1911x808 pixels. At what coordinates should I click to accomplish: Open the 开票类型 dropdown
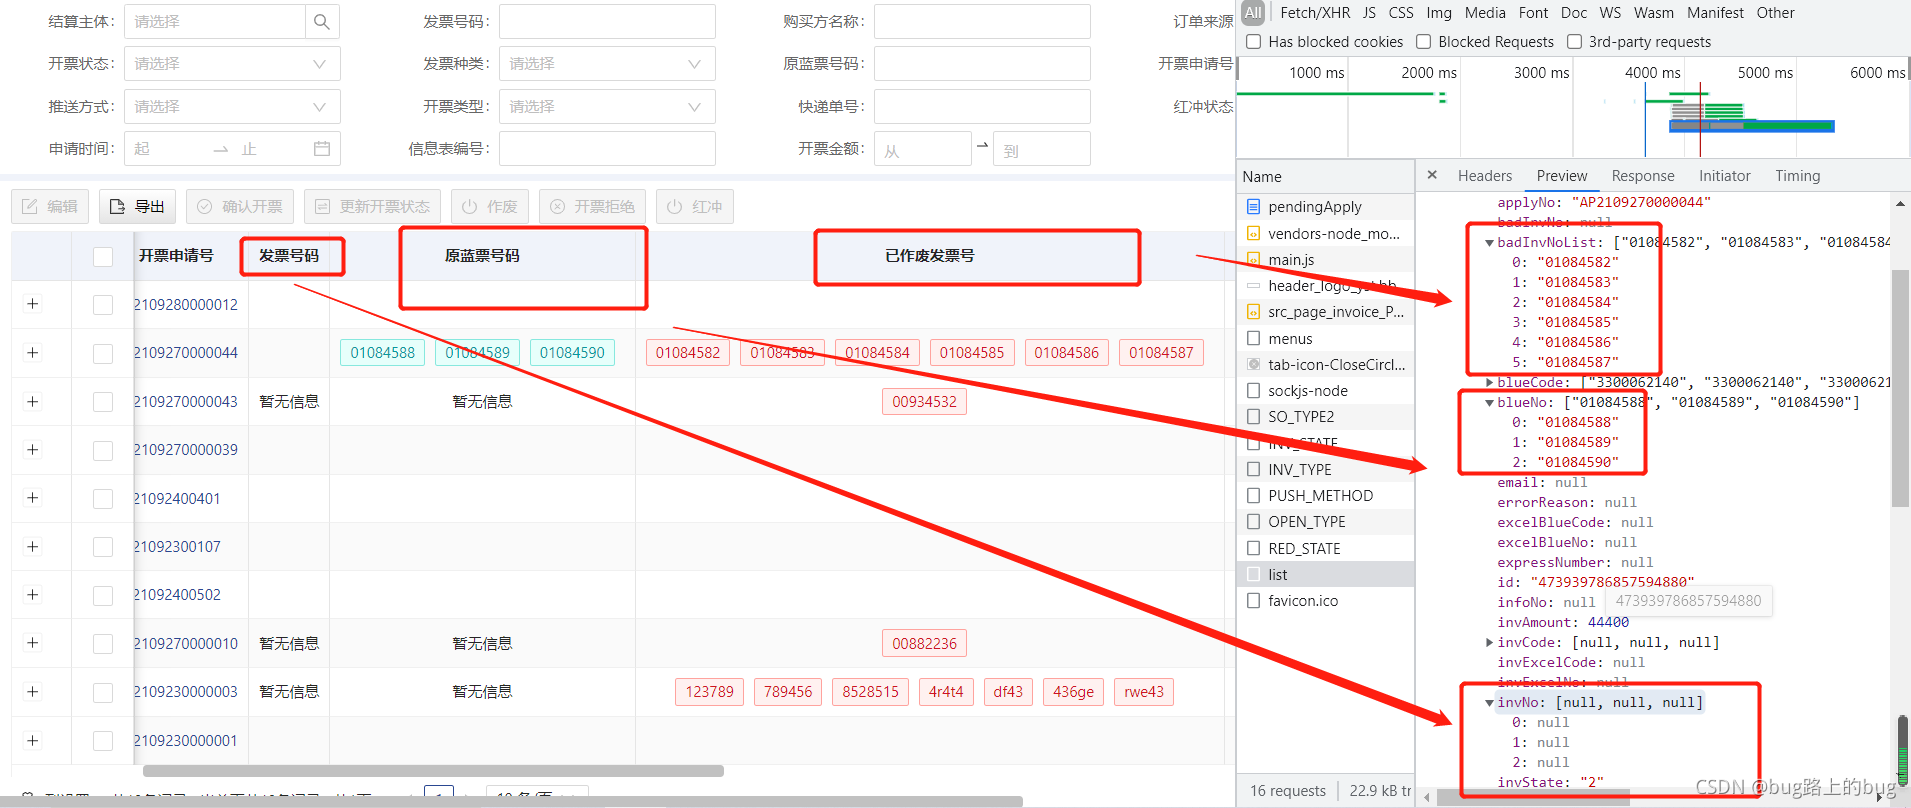(x=607, y=107)
